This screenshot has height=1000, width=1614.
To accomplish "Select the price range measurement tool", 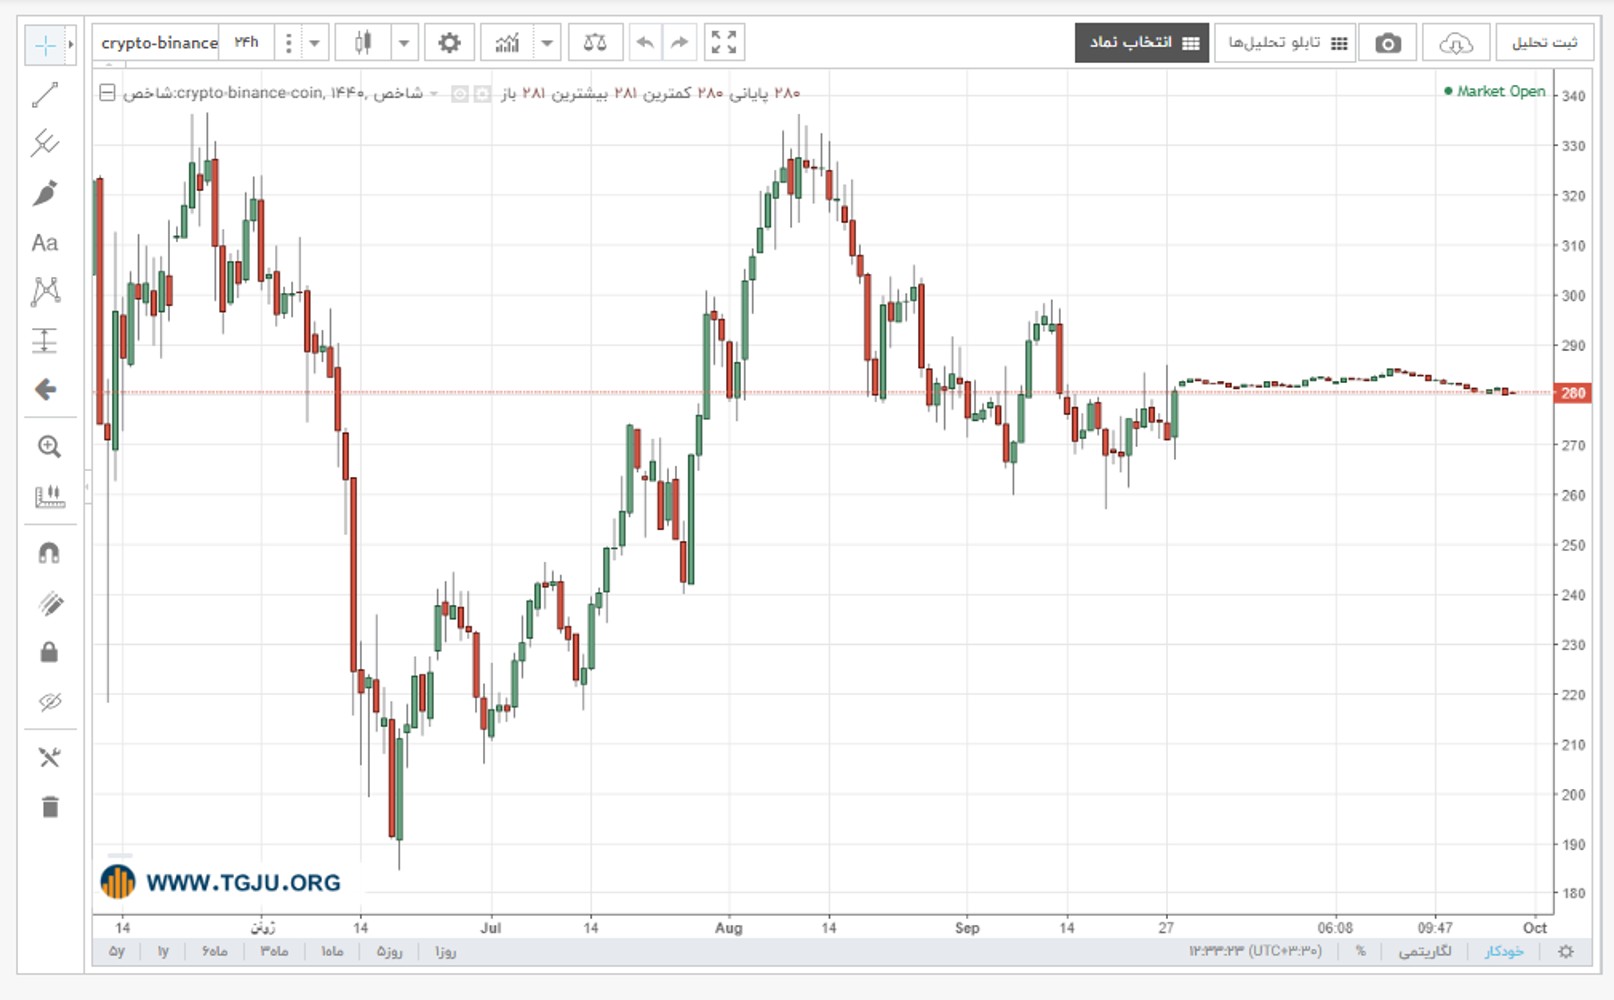I will click(45, 341).
